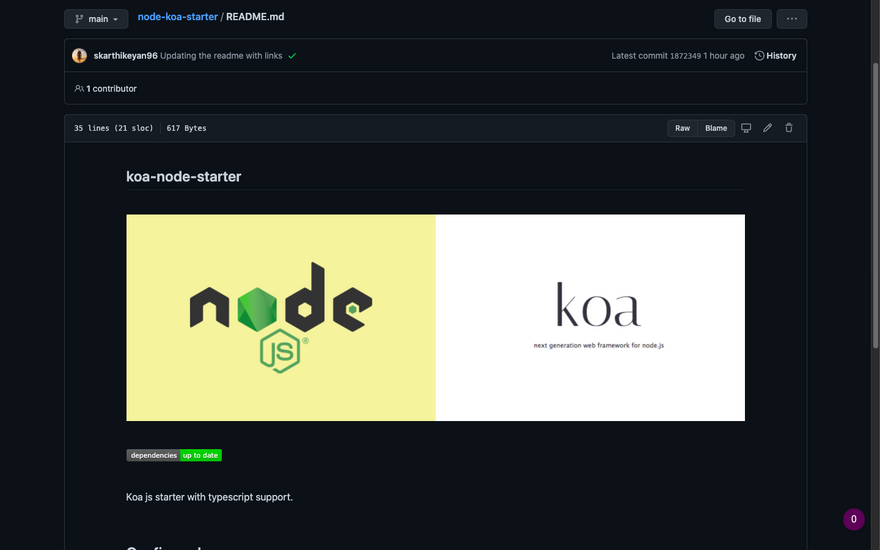Click the Node.js and Koa banner image

[435, 318]
